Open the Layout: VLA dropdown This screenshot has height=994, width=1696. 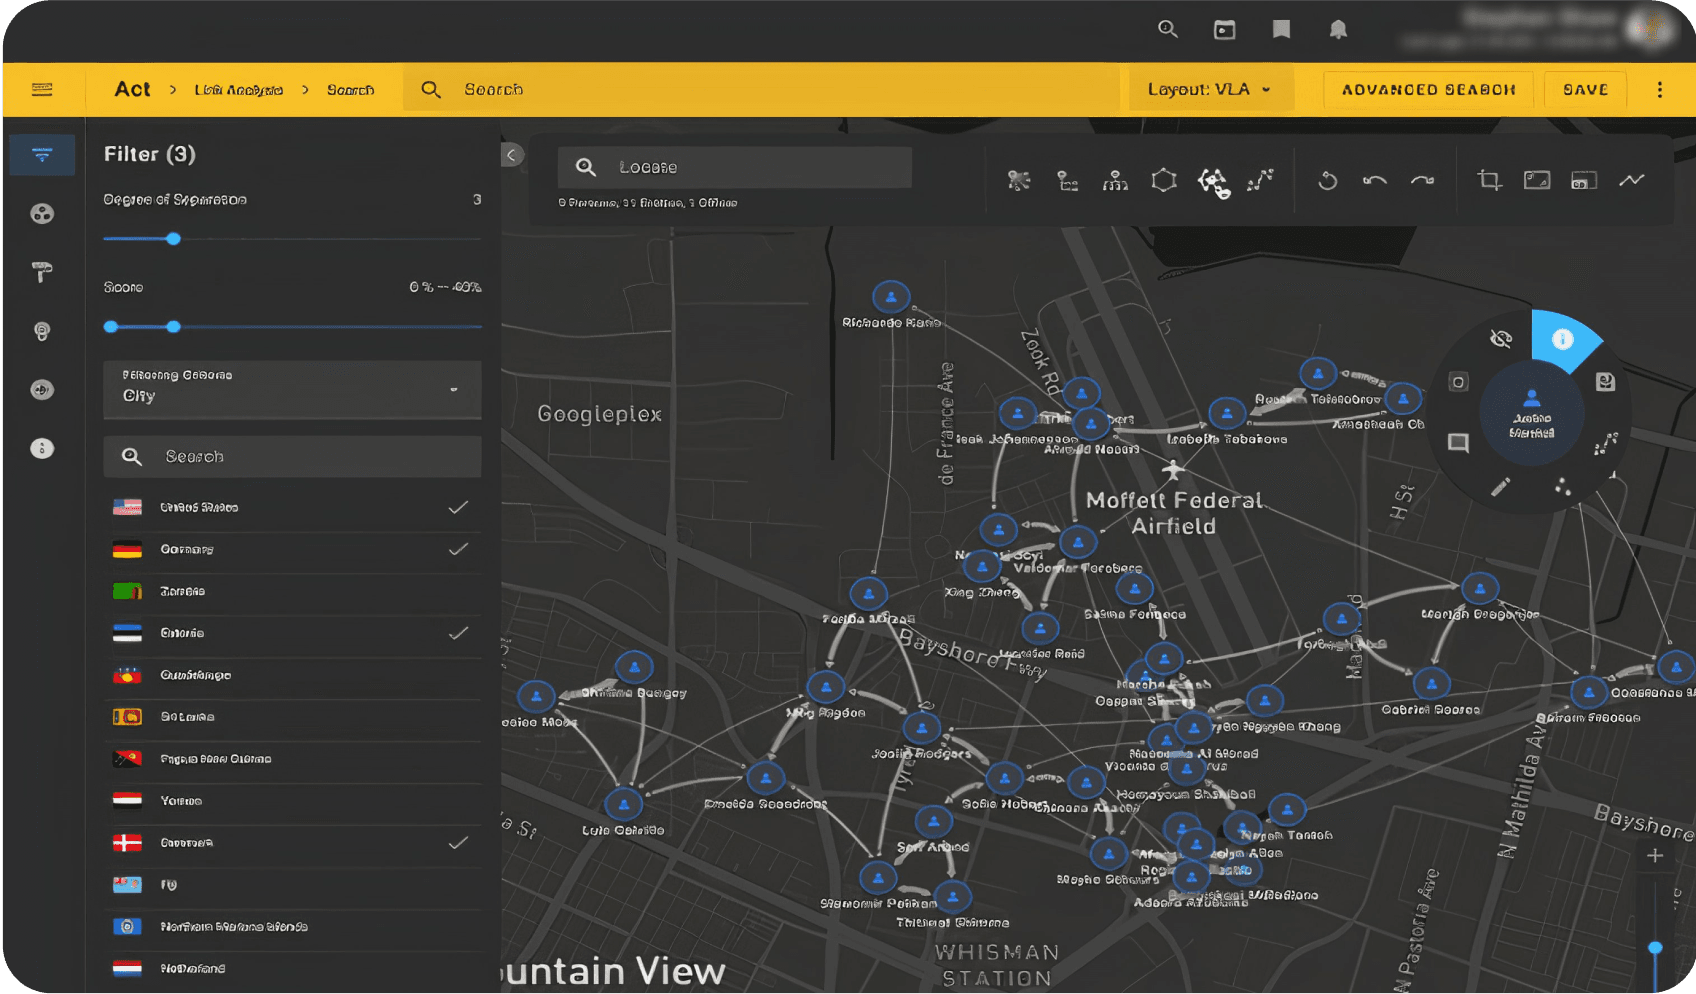tap(1209, 90)
